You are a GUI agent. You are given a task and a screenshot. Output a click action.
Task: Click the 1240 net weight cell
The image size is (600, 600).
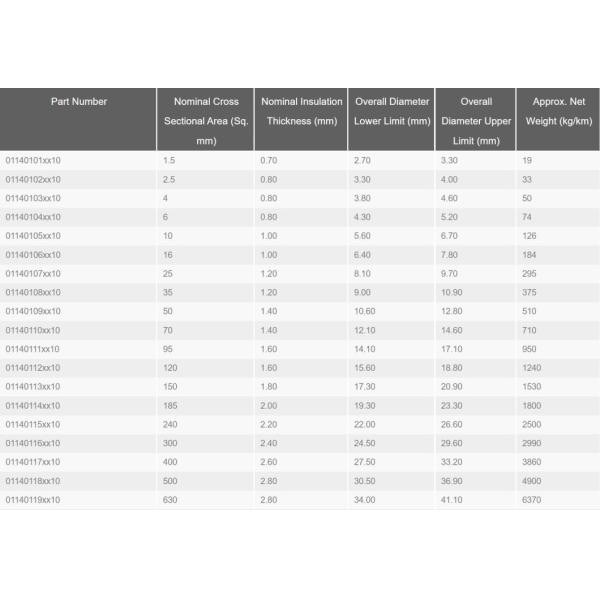534,368
